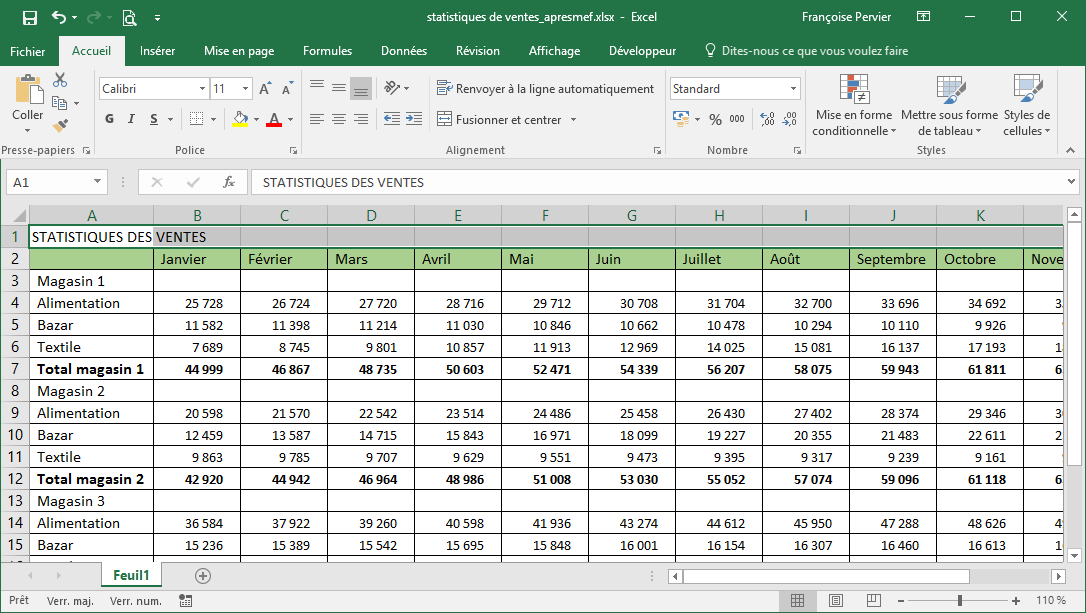
Task: Click the Coller paste button
Action: [28, 100]
